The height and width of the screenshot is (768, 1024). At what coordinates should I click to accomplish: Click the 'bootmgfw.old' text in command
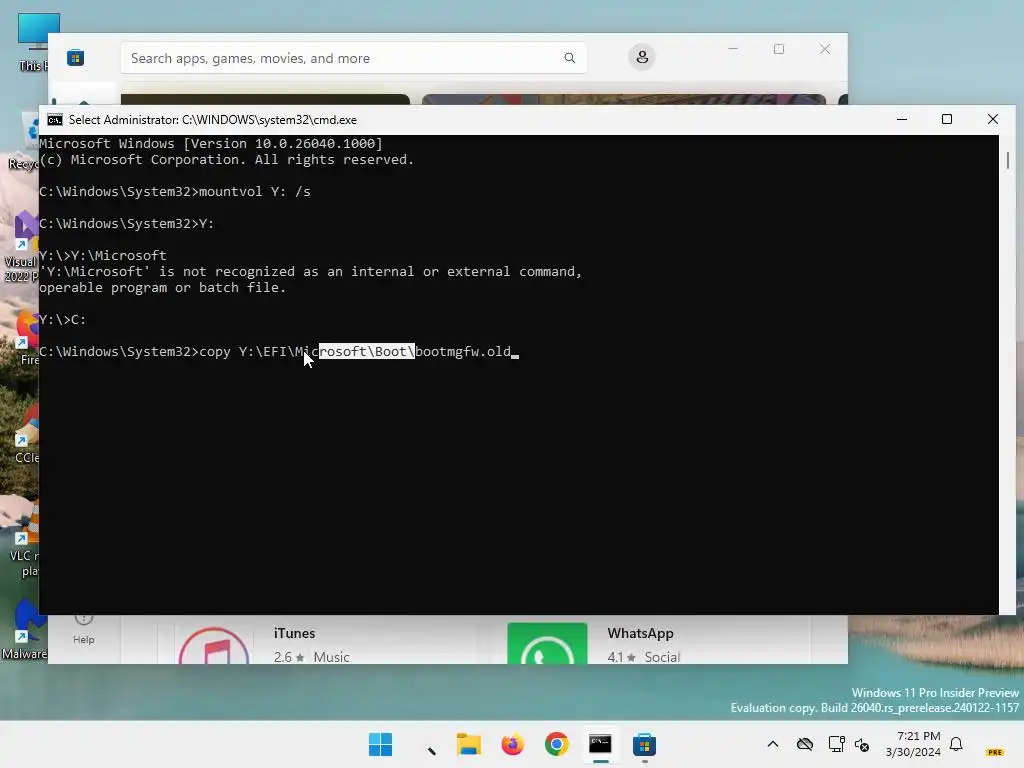[463, 351]
